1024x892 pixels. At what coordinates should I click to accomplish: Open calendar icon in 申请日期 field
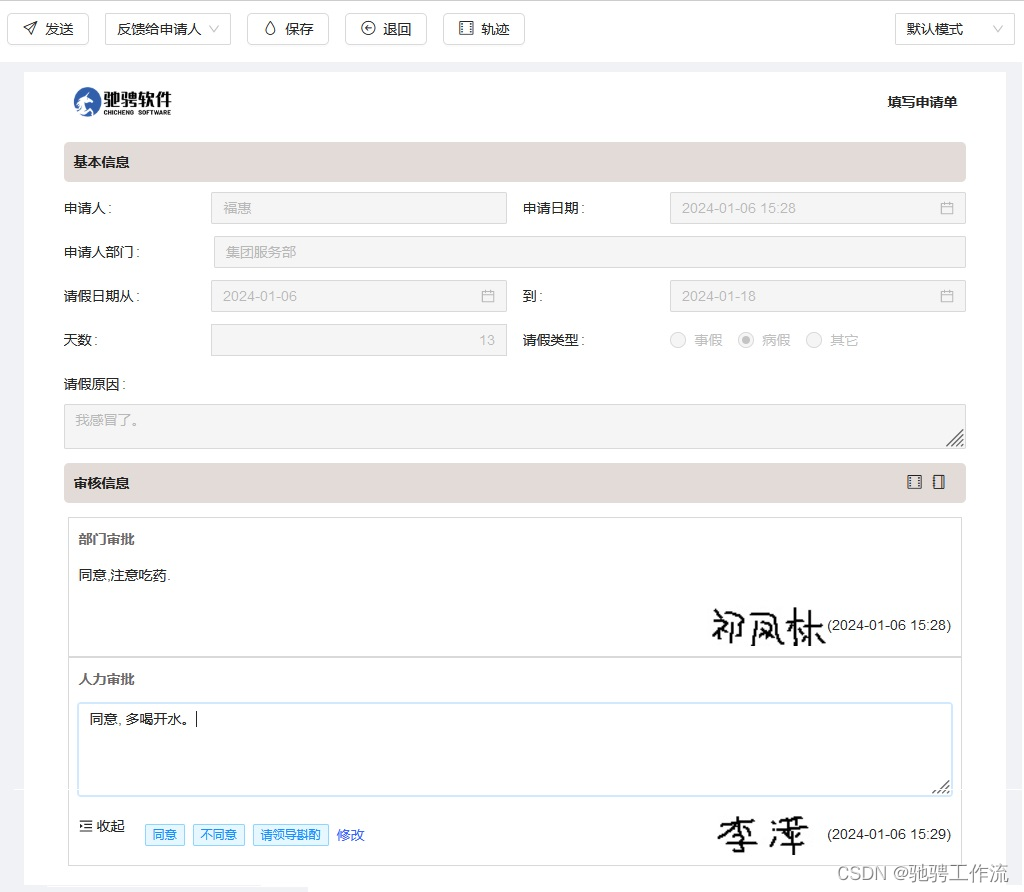click(x=947, y=208)
